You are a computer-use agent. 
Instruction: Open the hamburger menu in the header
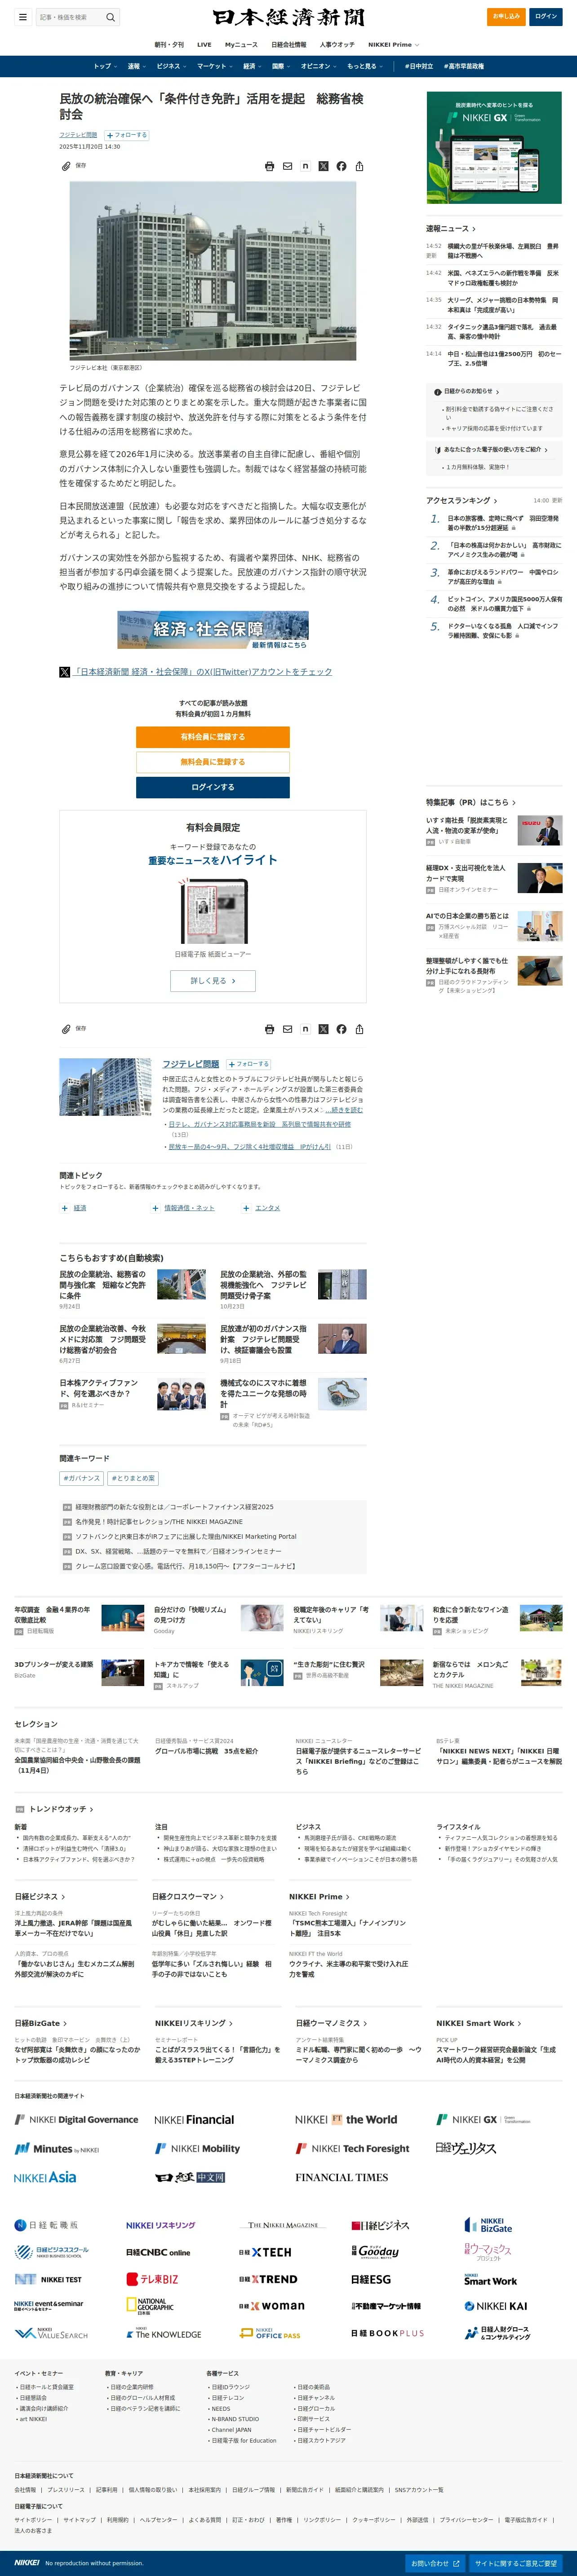click(22, 17)
